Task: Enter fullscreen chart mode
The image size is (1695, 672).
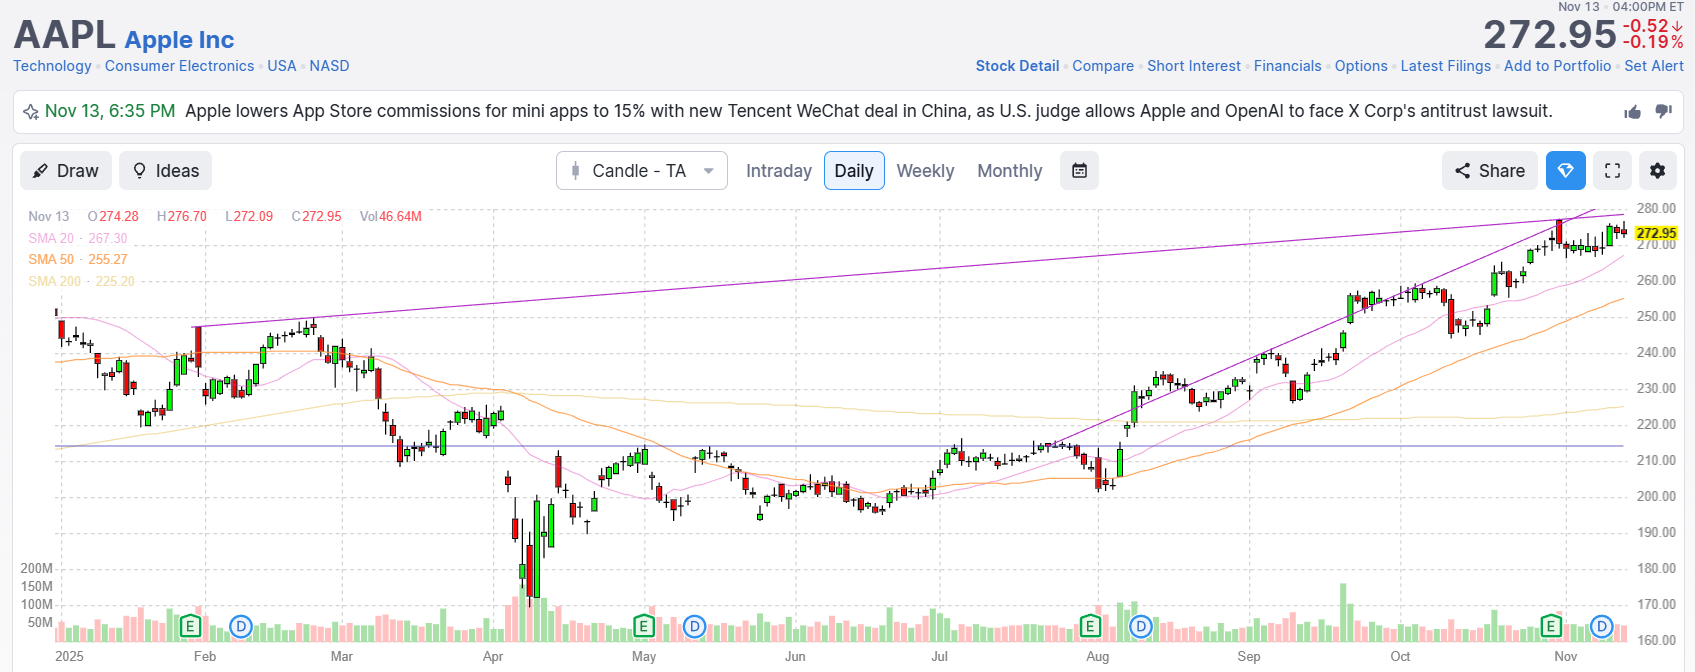Action: coord(1612,171)
